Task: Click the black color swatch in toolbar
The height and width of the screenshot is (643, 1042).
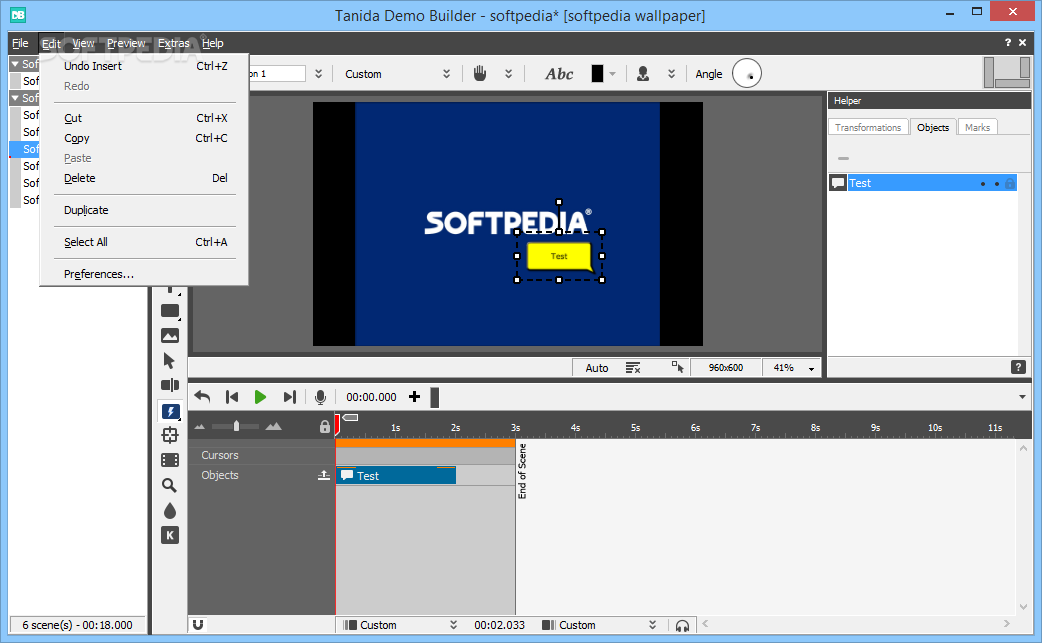Action: (x=597, y=74)
